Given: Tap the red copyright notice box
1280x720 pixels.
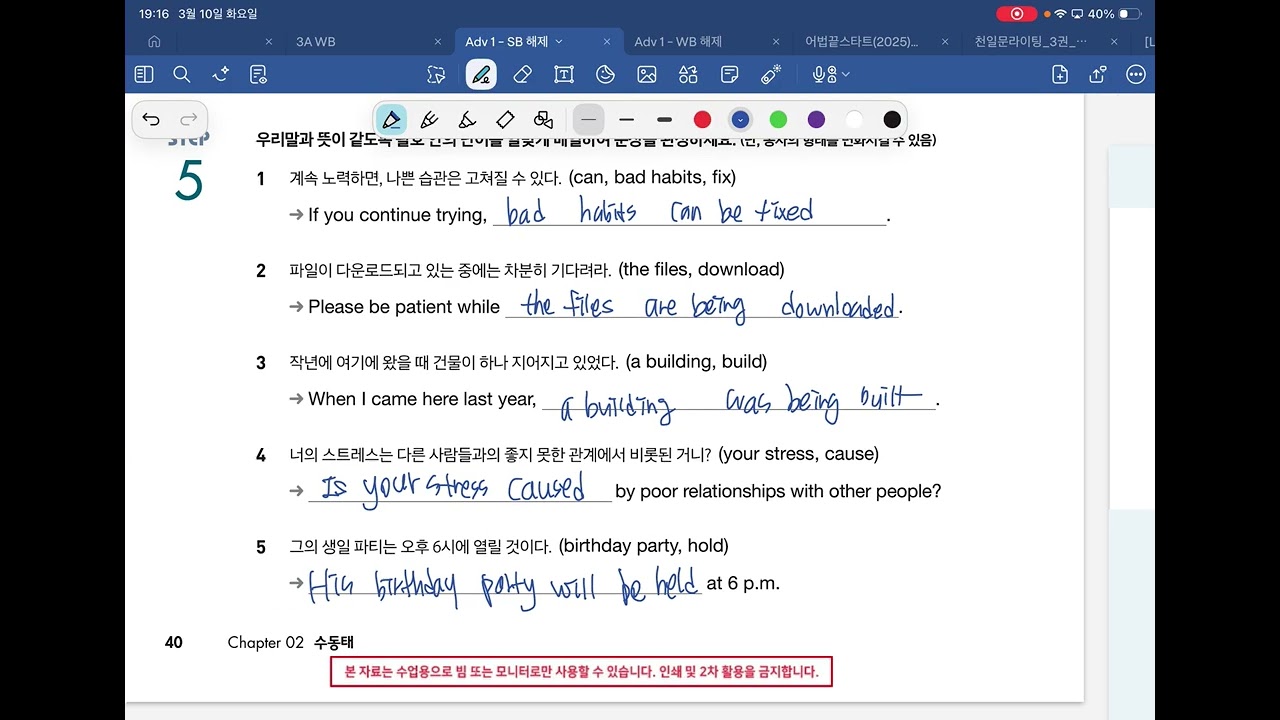Looking at the screenshot, I should coord(581,672).
